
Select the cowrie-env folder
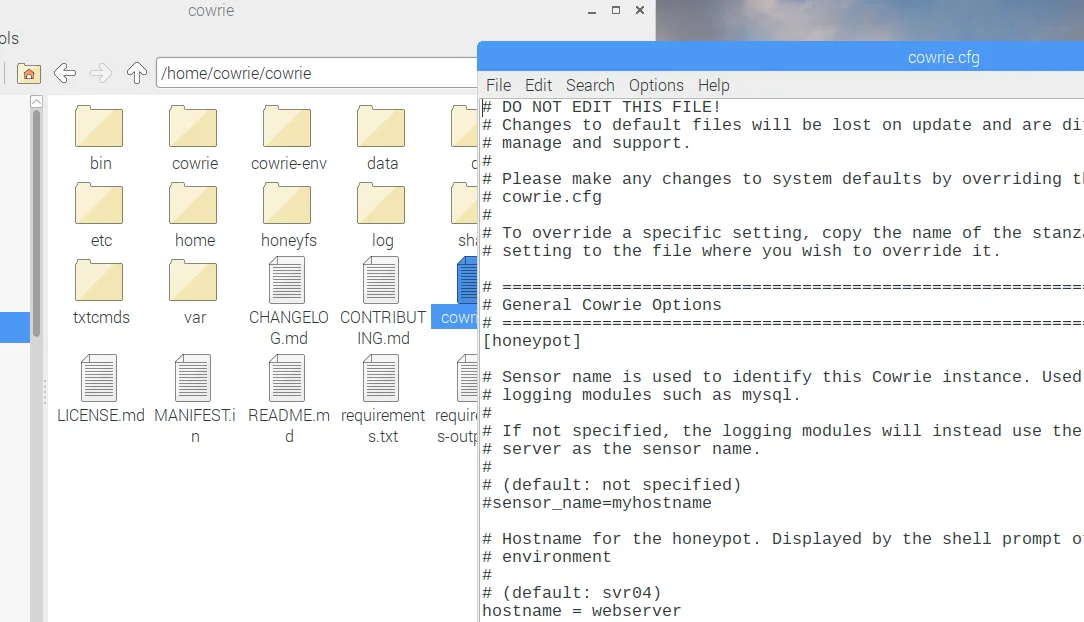pos(288,126)
